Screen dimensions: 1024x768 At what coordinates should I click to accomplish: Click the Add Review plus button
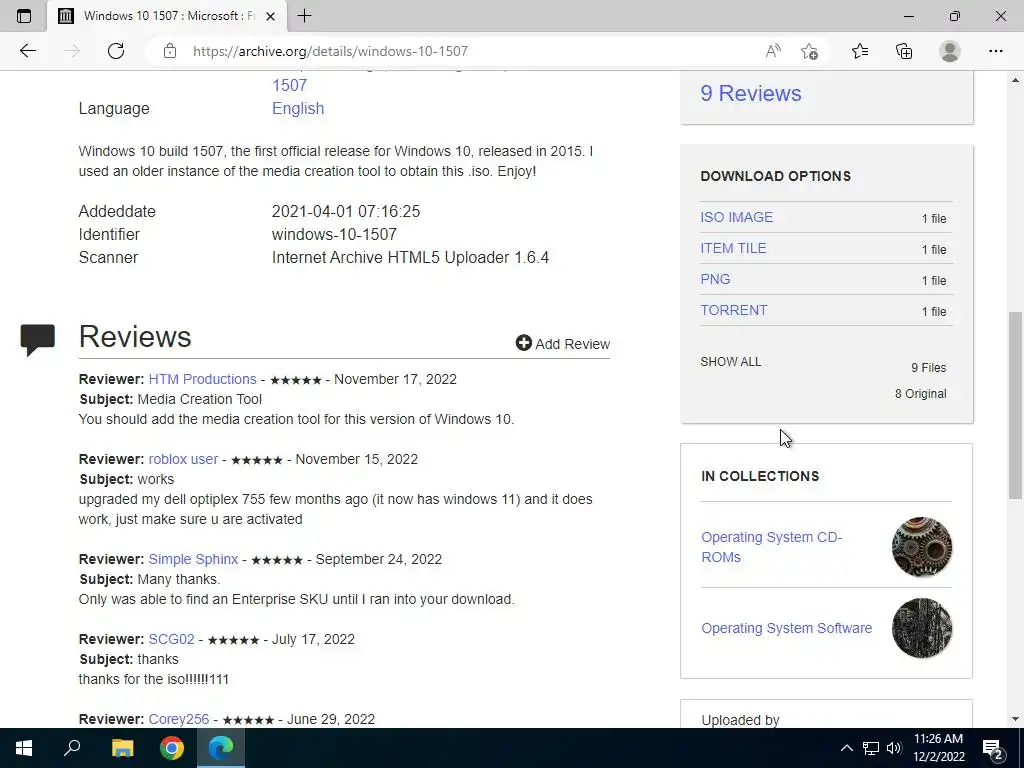tap(562, 344)
